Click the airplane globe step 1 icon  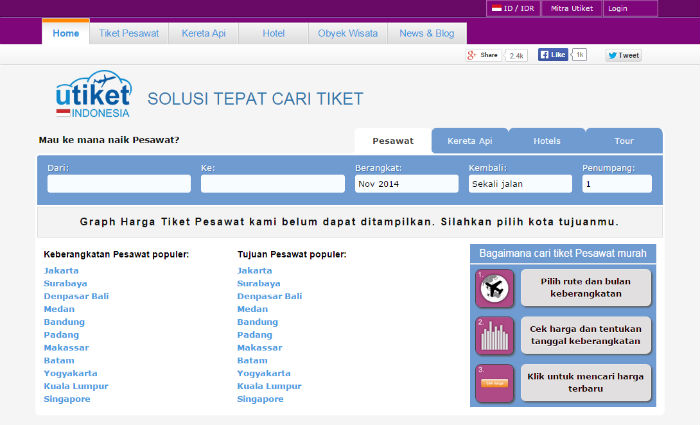tap(494, 288)
